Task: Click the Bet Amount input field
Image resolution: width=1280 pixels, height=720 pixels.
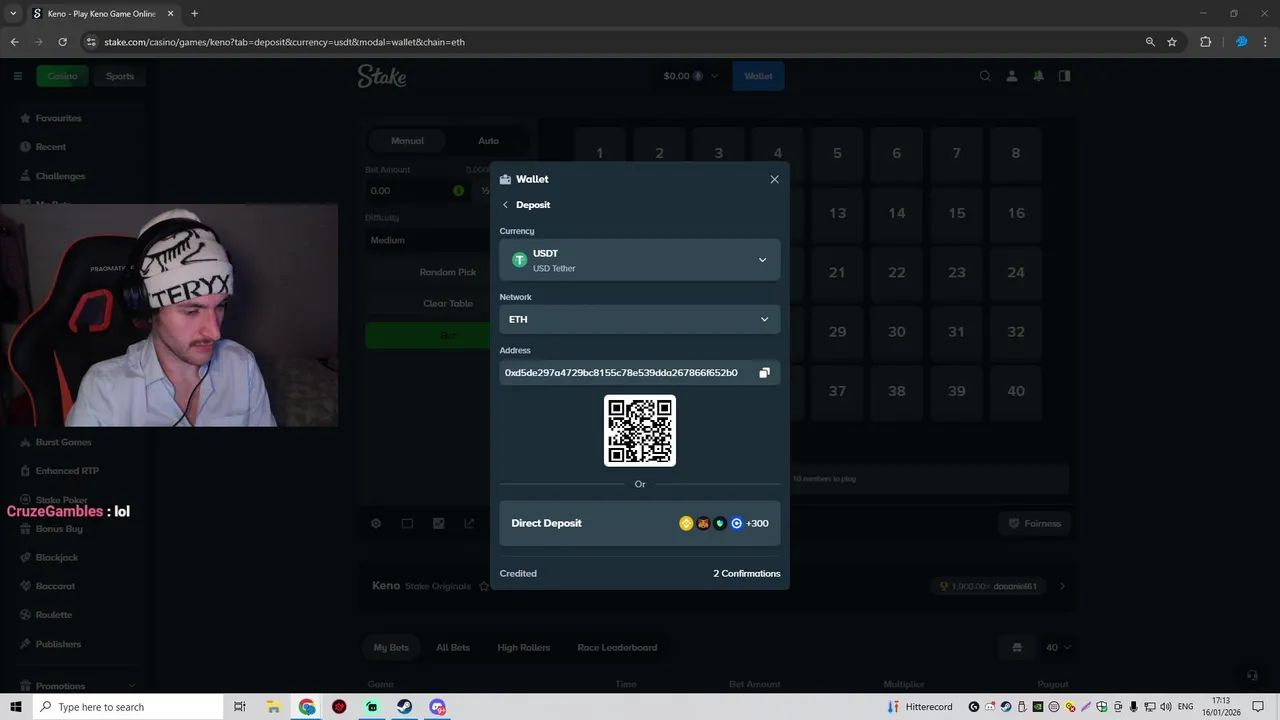Action: coord(417,191)
